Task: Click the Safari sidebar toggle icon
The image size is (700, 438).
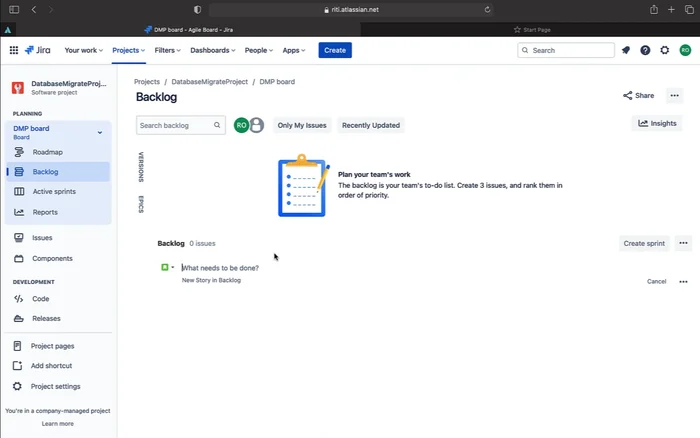Action: coord(14,9)
